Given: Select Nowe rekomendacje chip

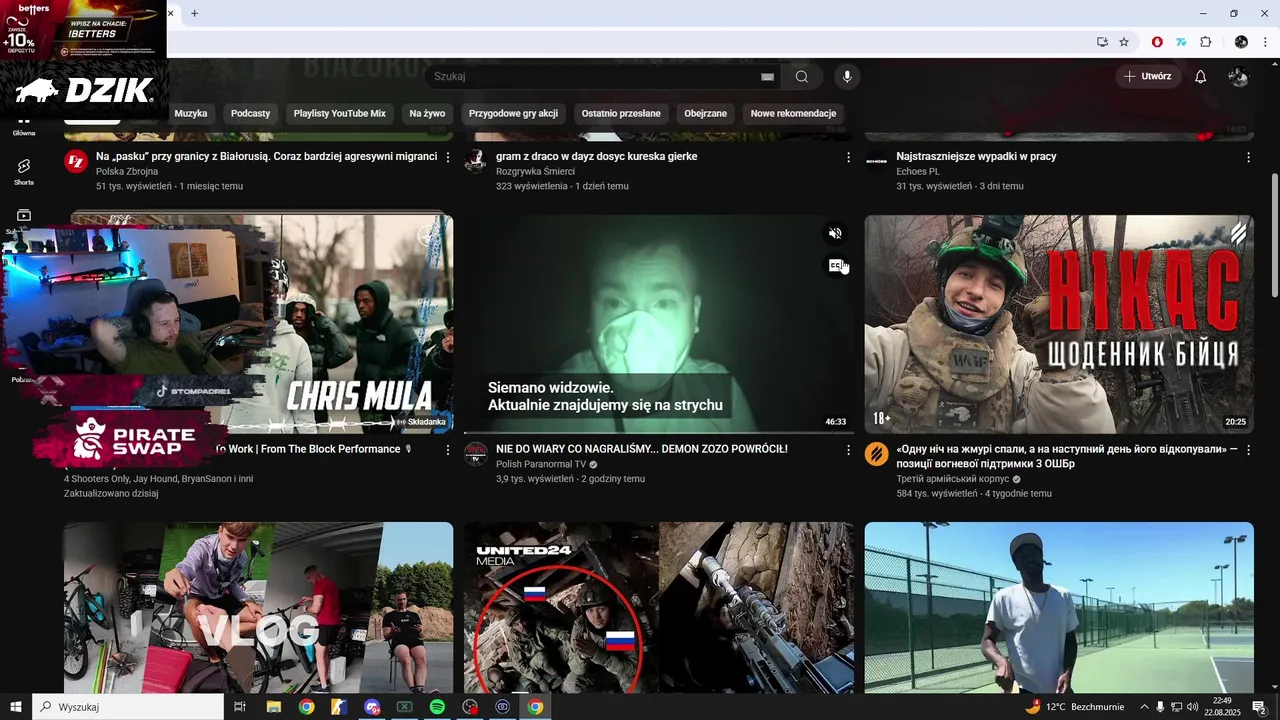Looking at the screenshot, I should coord(793,113).
